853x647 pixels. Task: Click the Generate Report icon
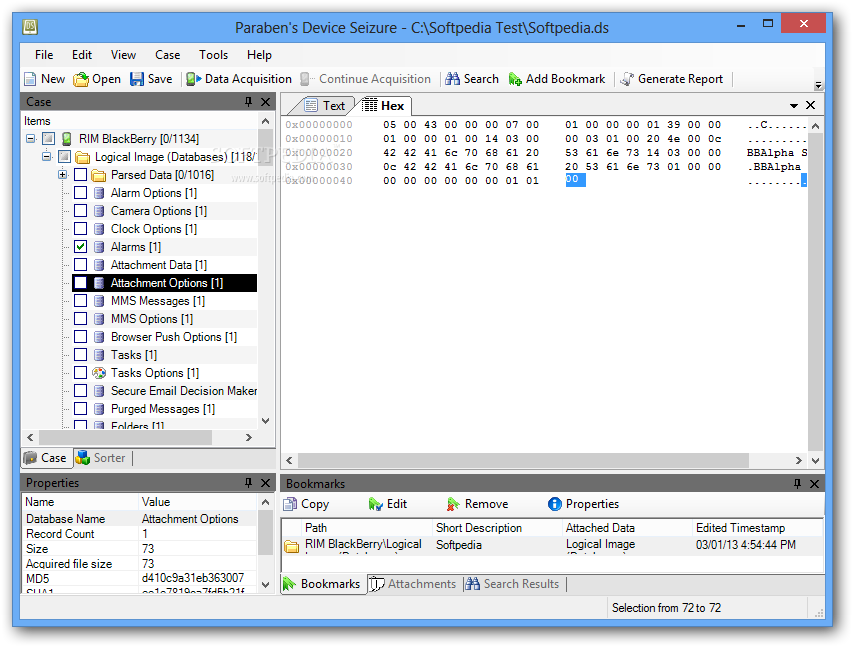click(627, 79)
